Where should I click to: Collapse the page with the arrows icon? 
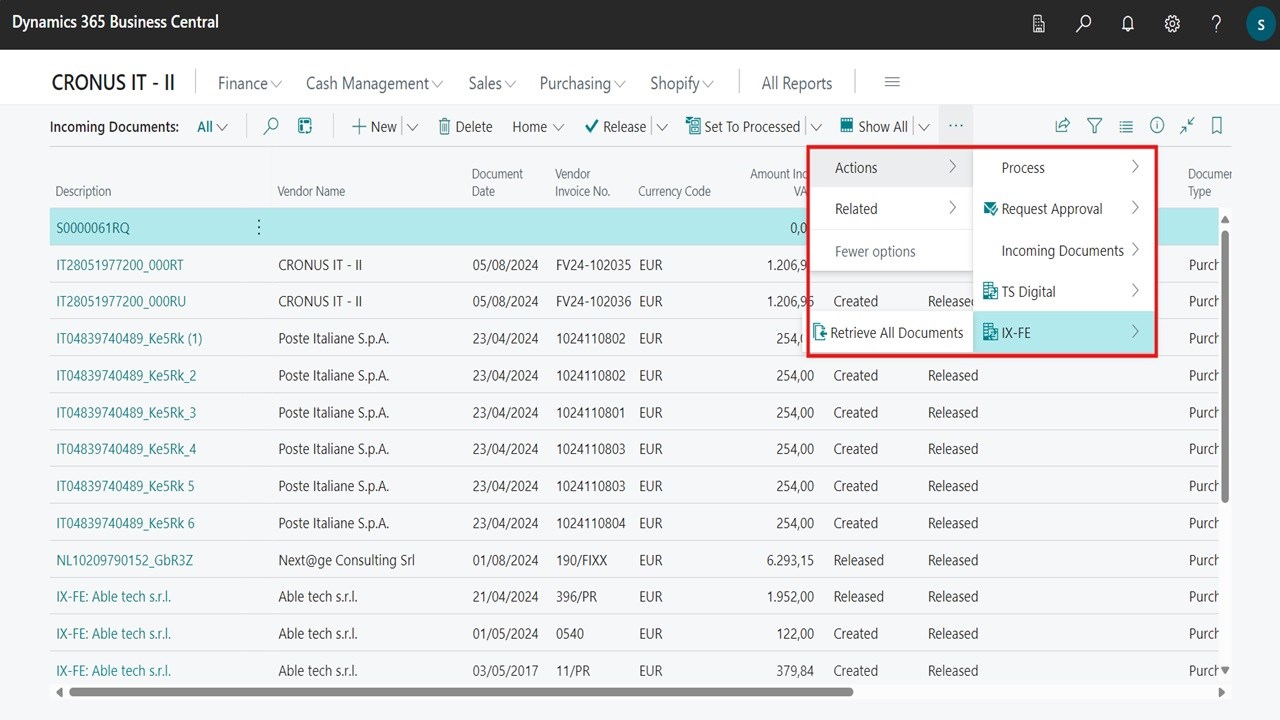click(1187, 126)
